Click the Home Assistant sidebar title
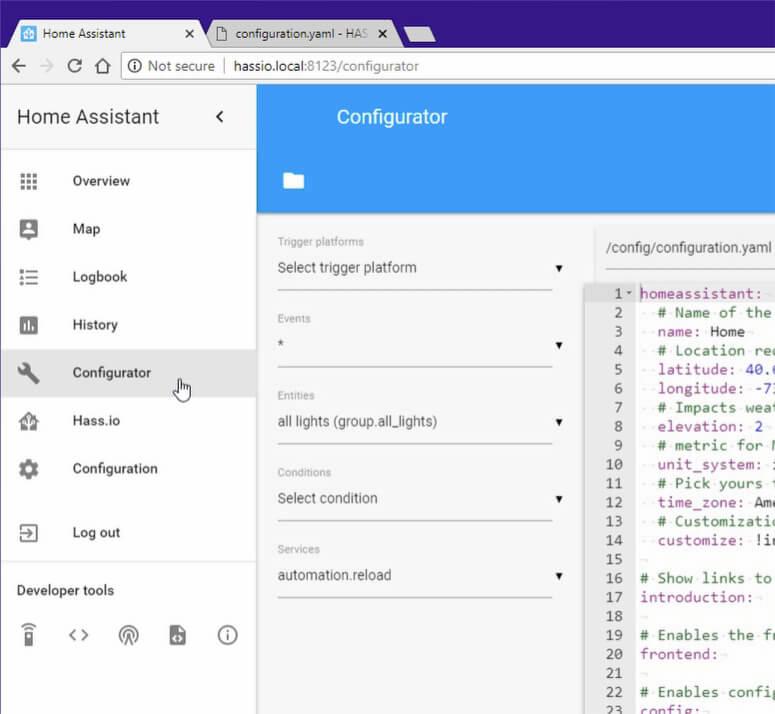The image size is (775, 714). tap(88, 117)
